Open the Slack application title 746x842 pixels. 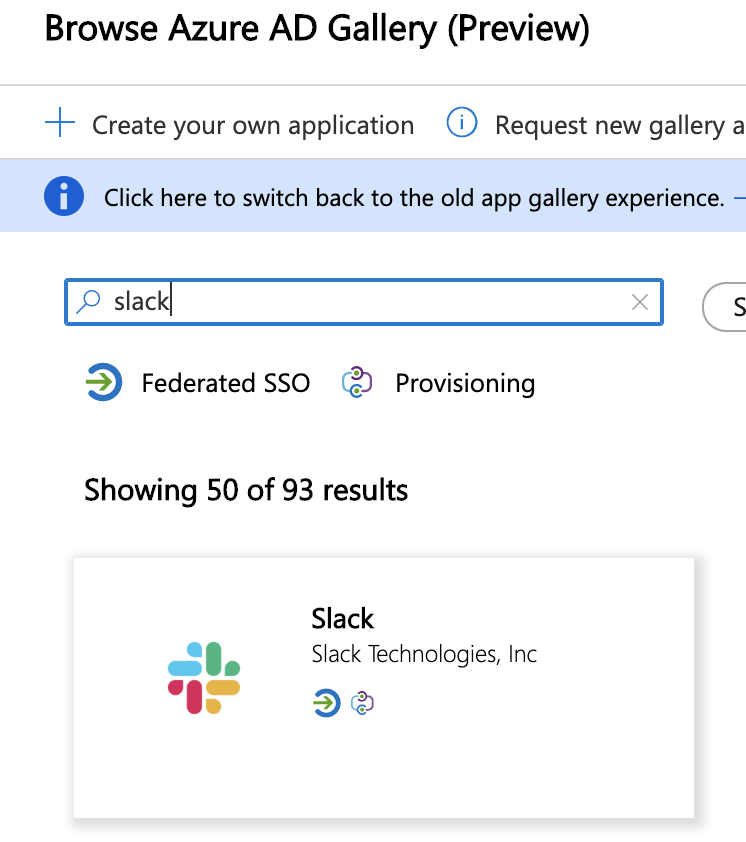coord(342,619)
